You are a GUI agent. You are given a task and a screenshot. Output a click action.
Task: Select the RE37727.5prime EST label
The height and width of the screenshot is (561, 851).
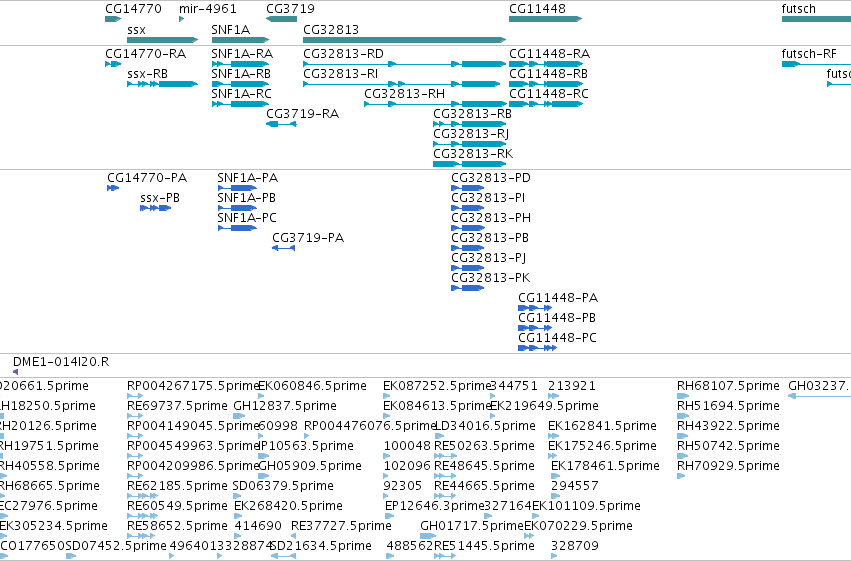341,527
